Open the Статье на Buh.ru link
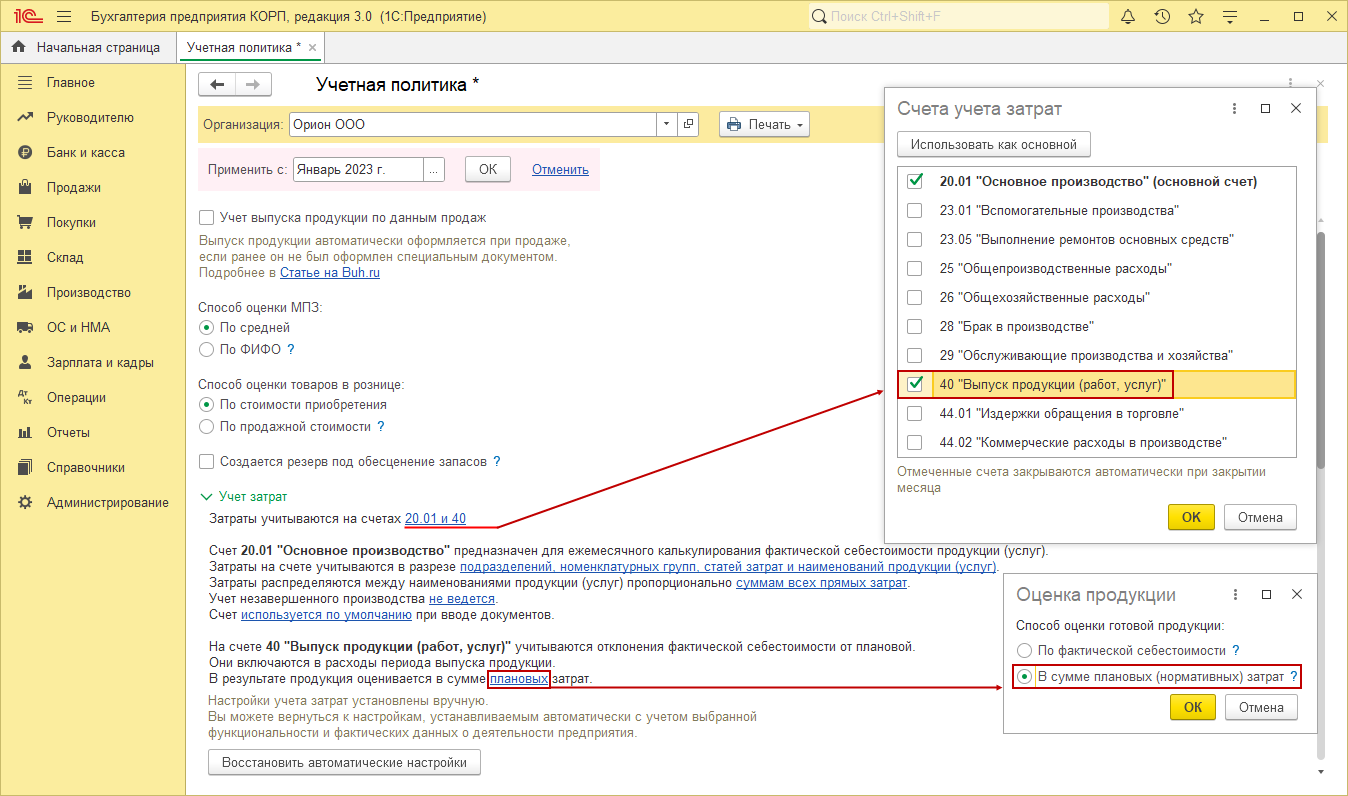The image size is (1348, 796). (330, 273)
